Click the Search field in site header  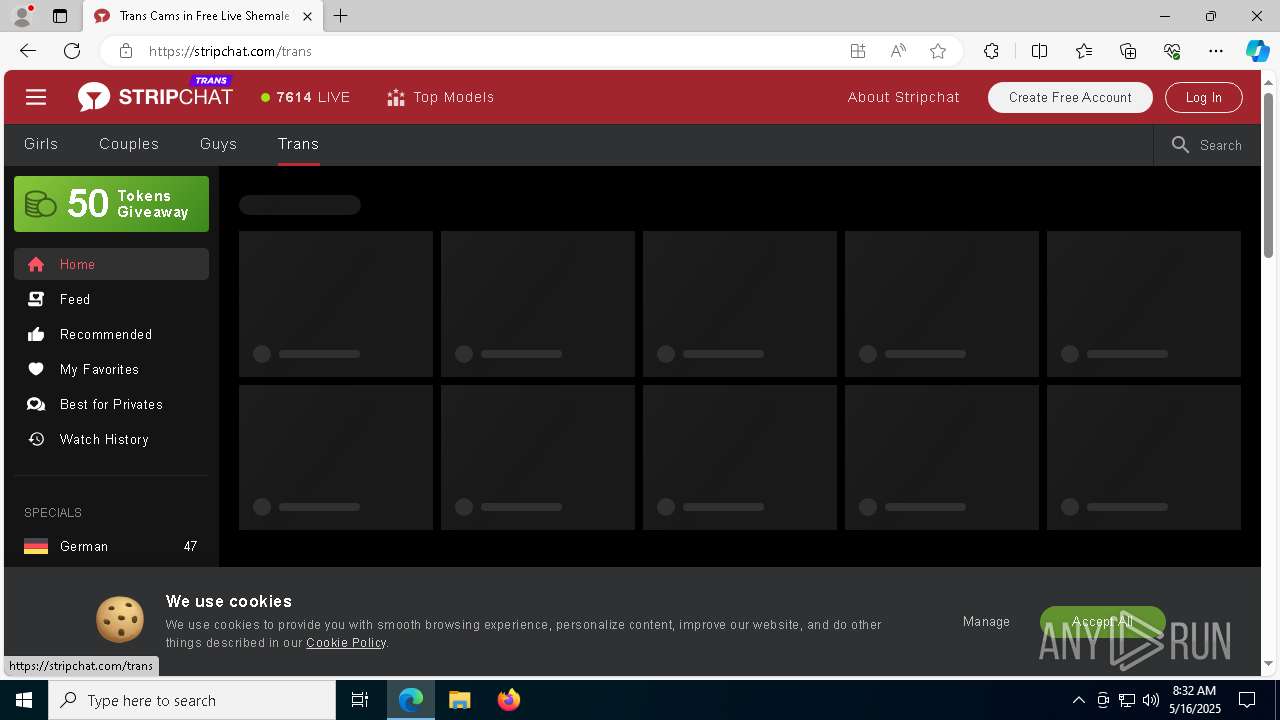pos(1207,145)
